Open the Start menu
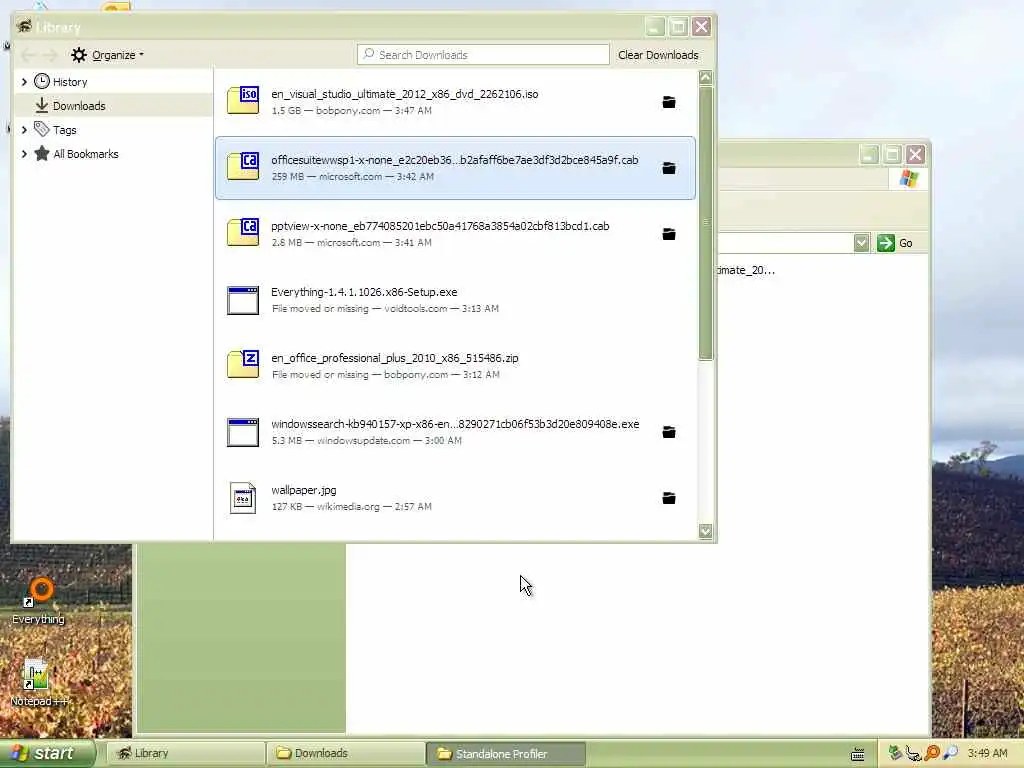Image resolution: width=1024 pixels, height=768 pixels. tap(47, 754)
